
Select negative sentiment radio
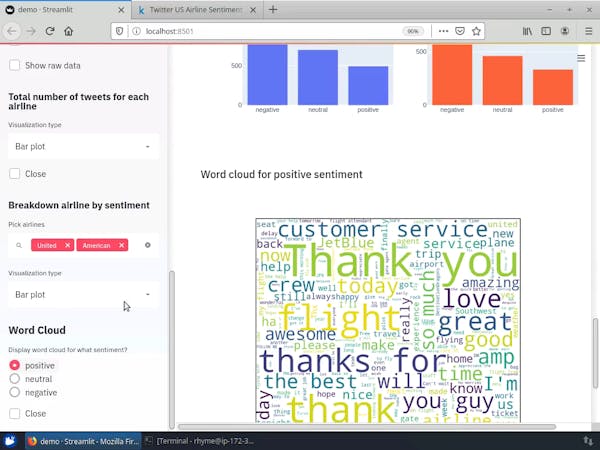(15, 392)
